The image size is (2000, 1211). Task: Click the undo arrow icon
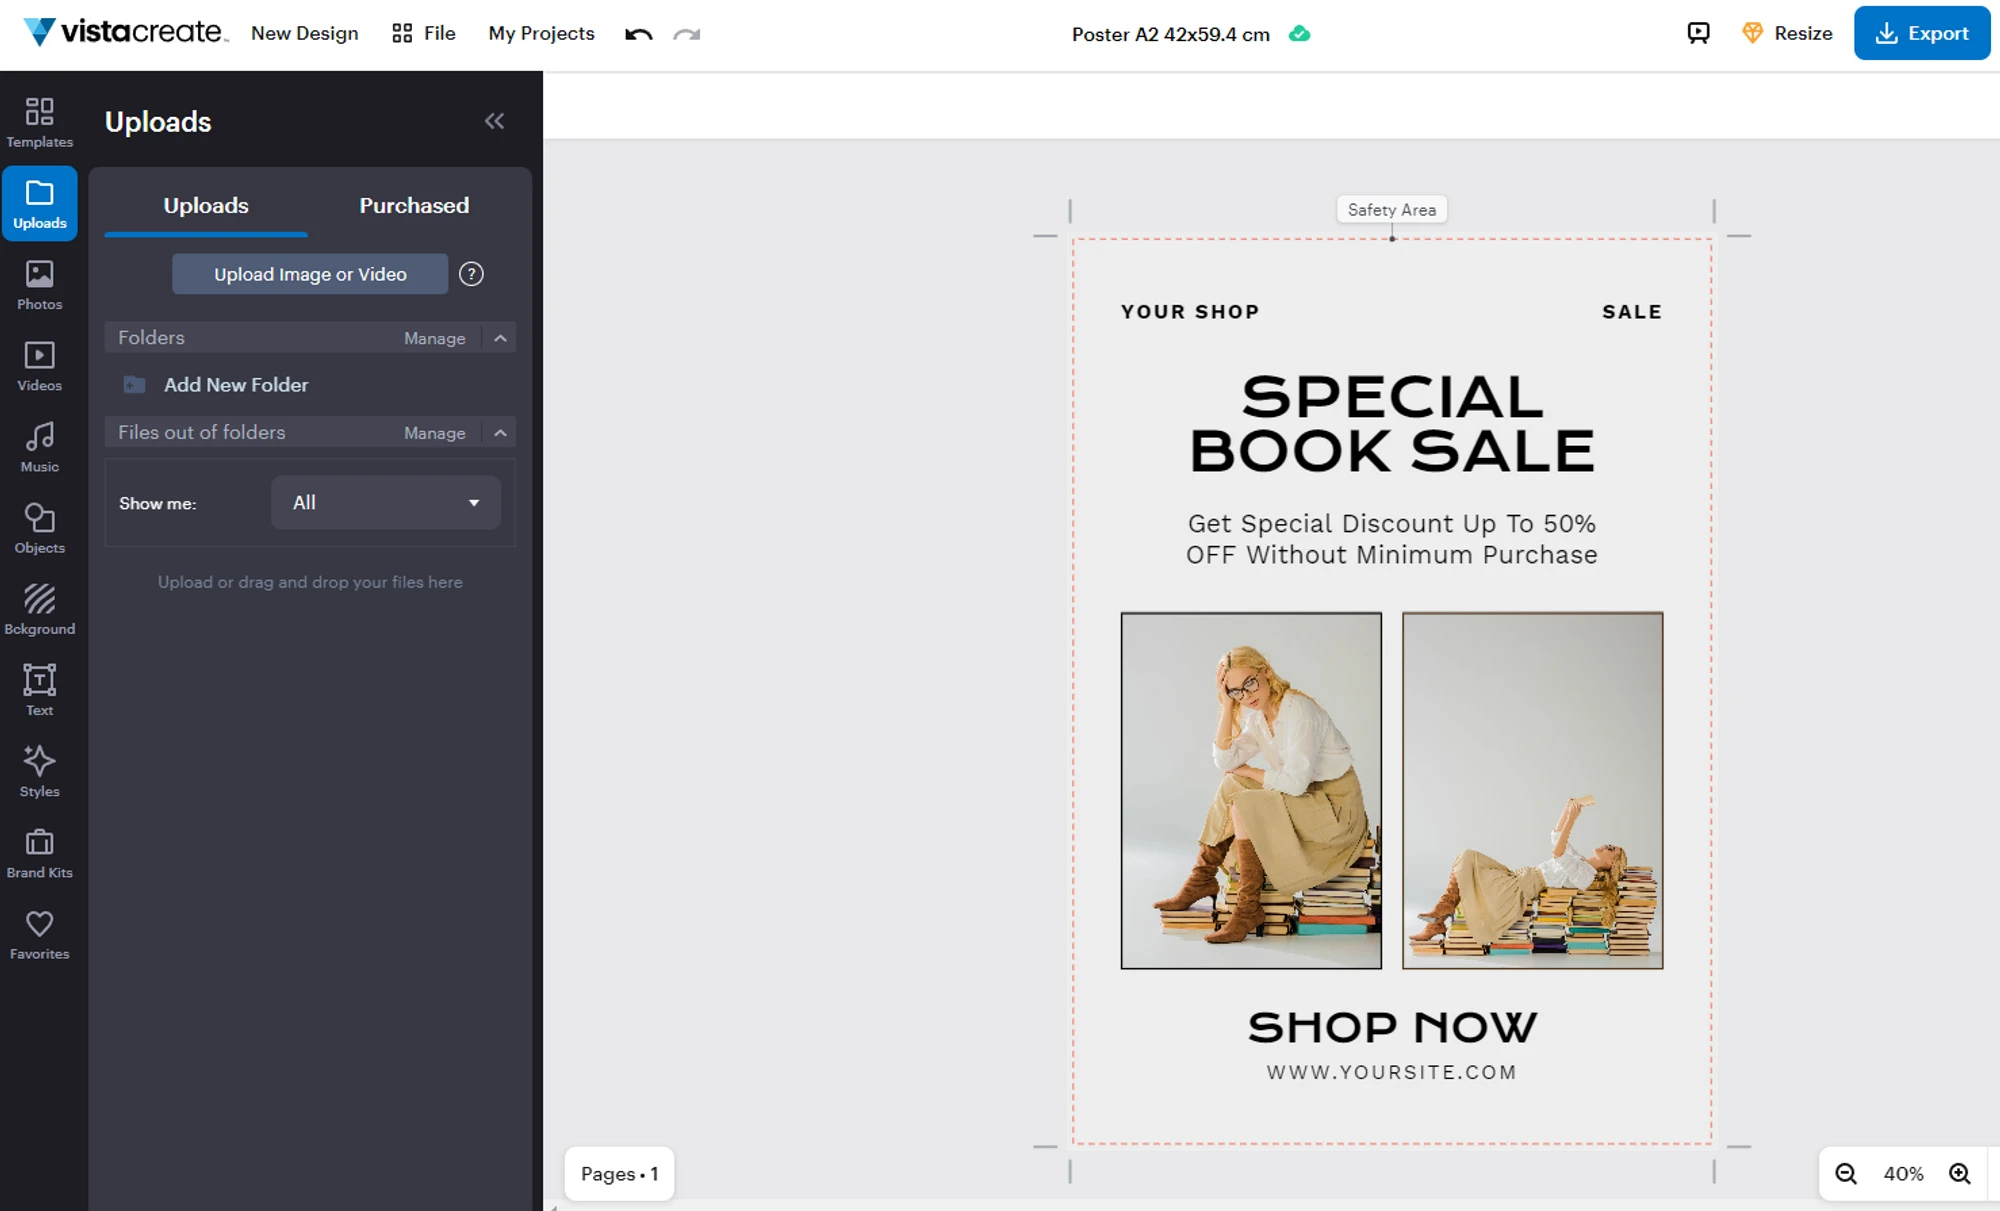pyautogui.click(x=638, y=34)
